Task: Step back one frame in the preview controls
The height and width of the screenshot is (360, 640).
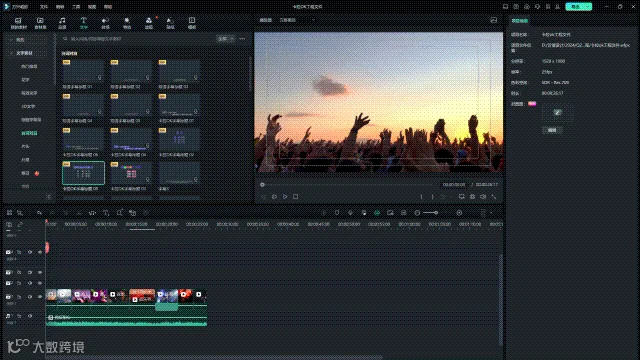Action: click(x=264, y=197)
